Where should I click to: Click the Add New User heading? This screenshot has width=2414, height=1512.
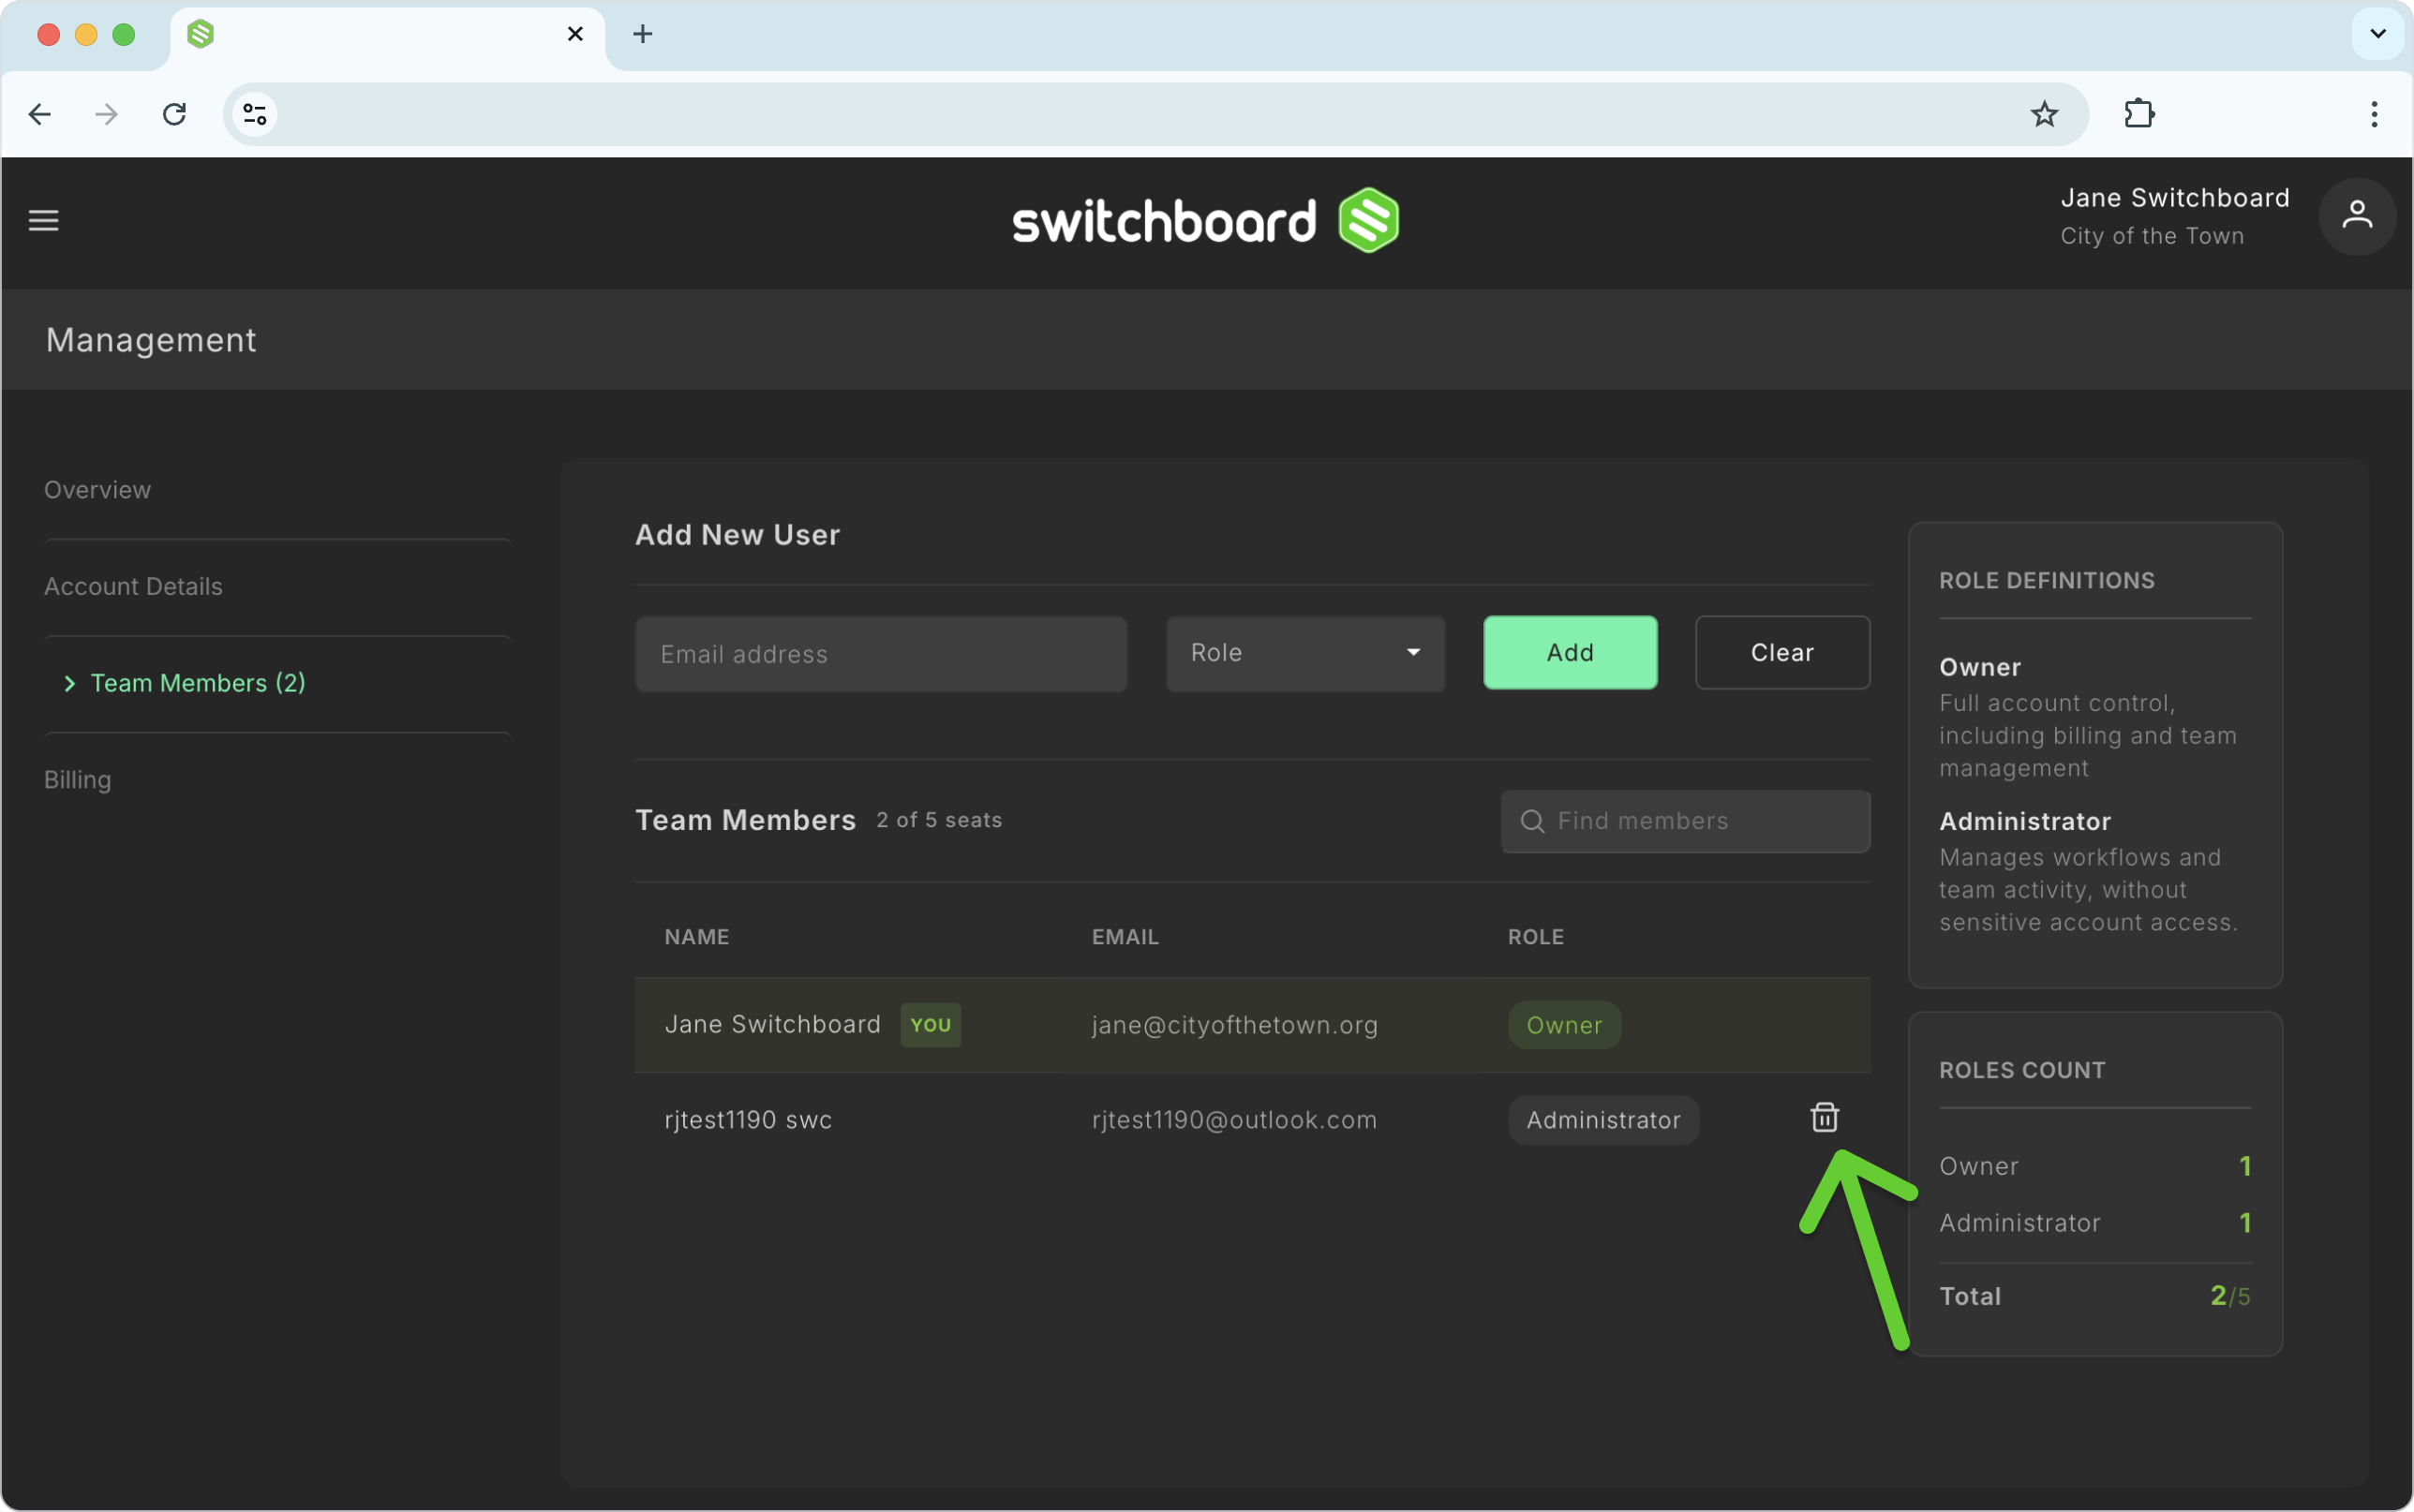coord(737,535)
